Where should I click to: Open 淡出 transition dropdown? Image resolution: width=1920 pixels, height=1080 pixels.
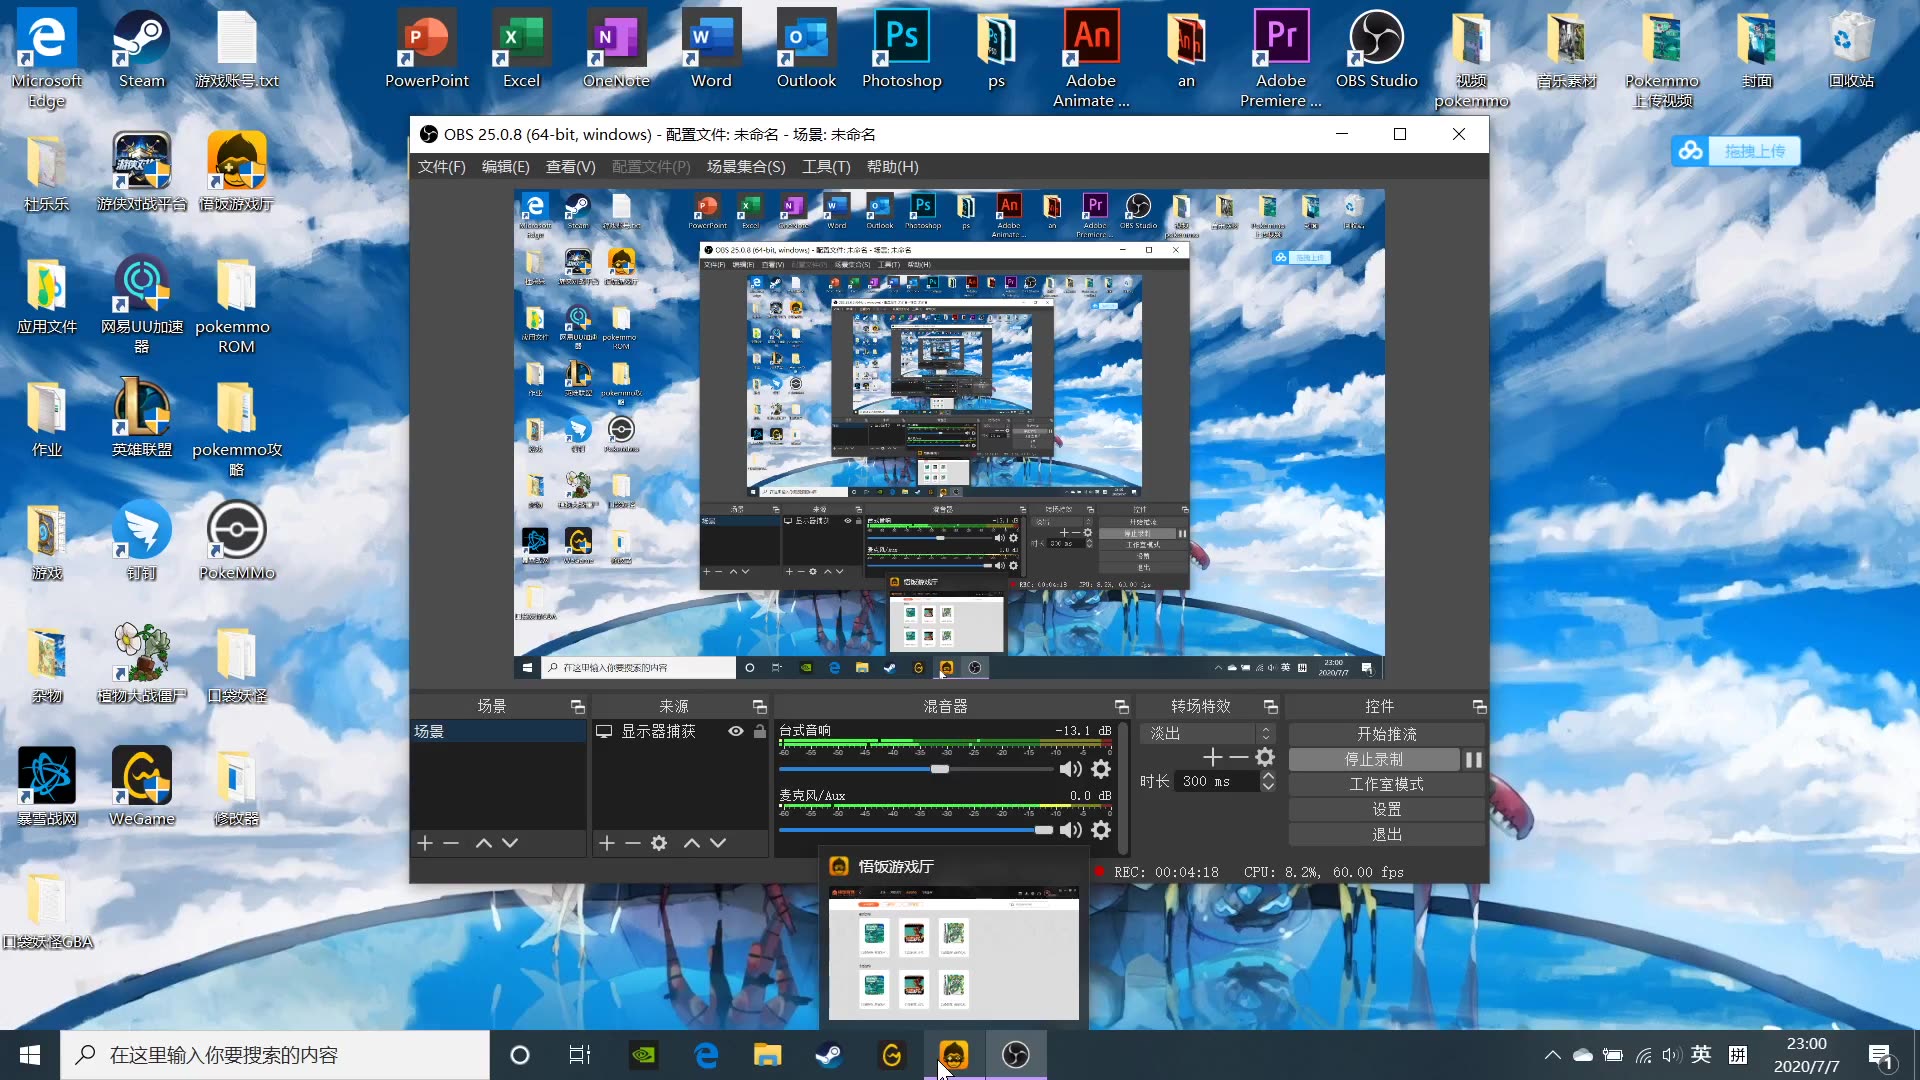pos(1207,733)
